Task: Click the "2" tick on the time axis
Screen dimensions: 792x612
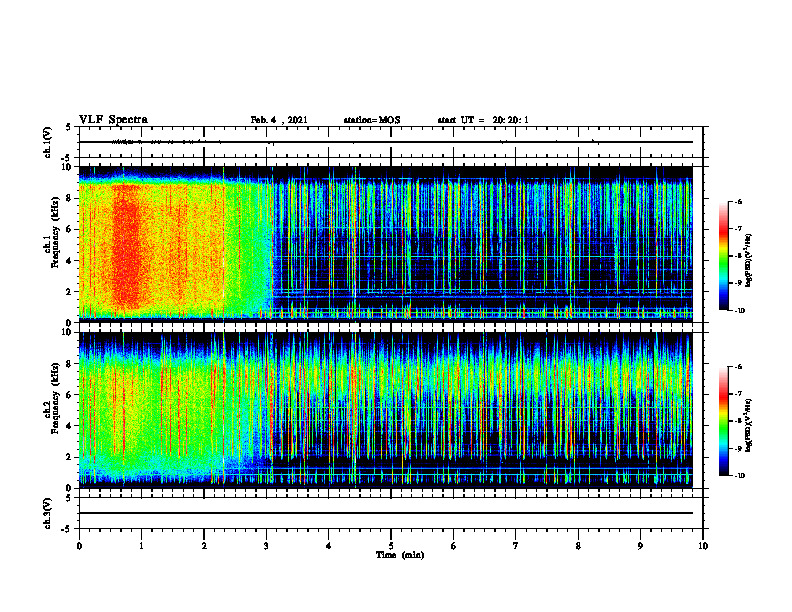Action: click(204, 546)
